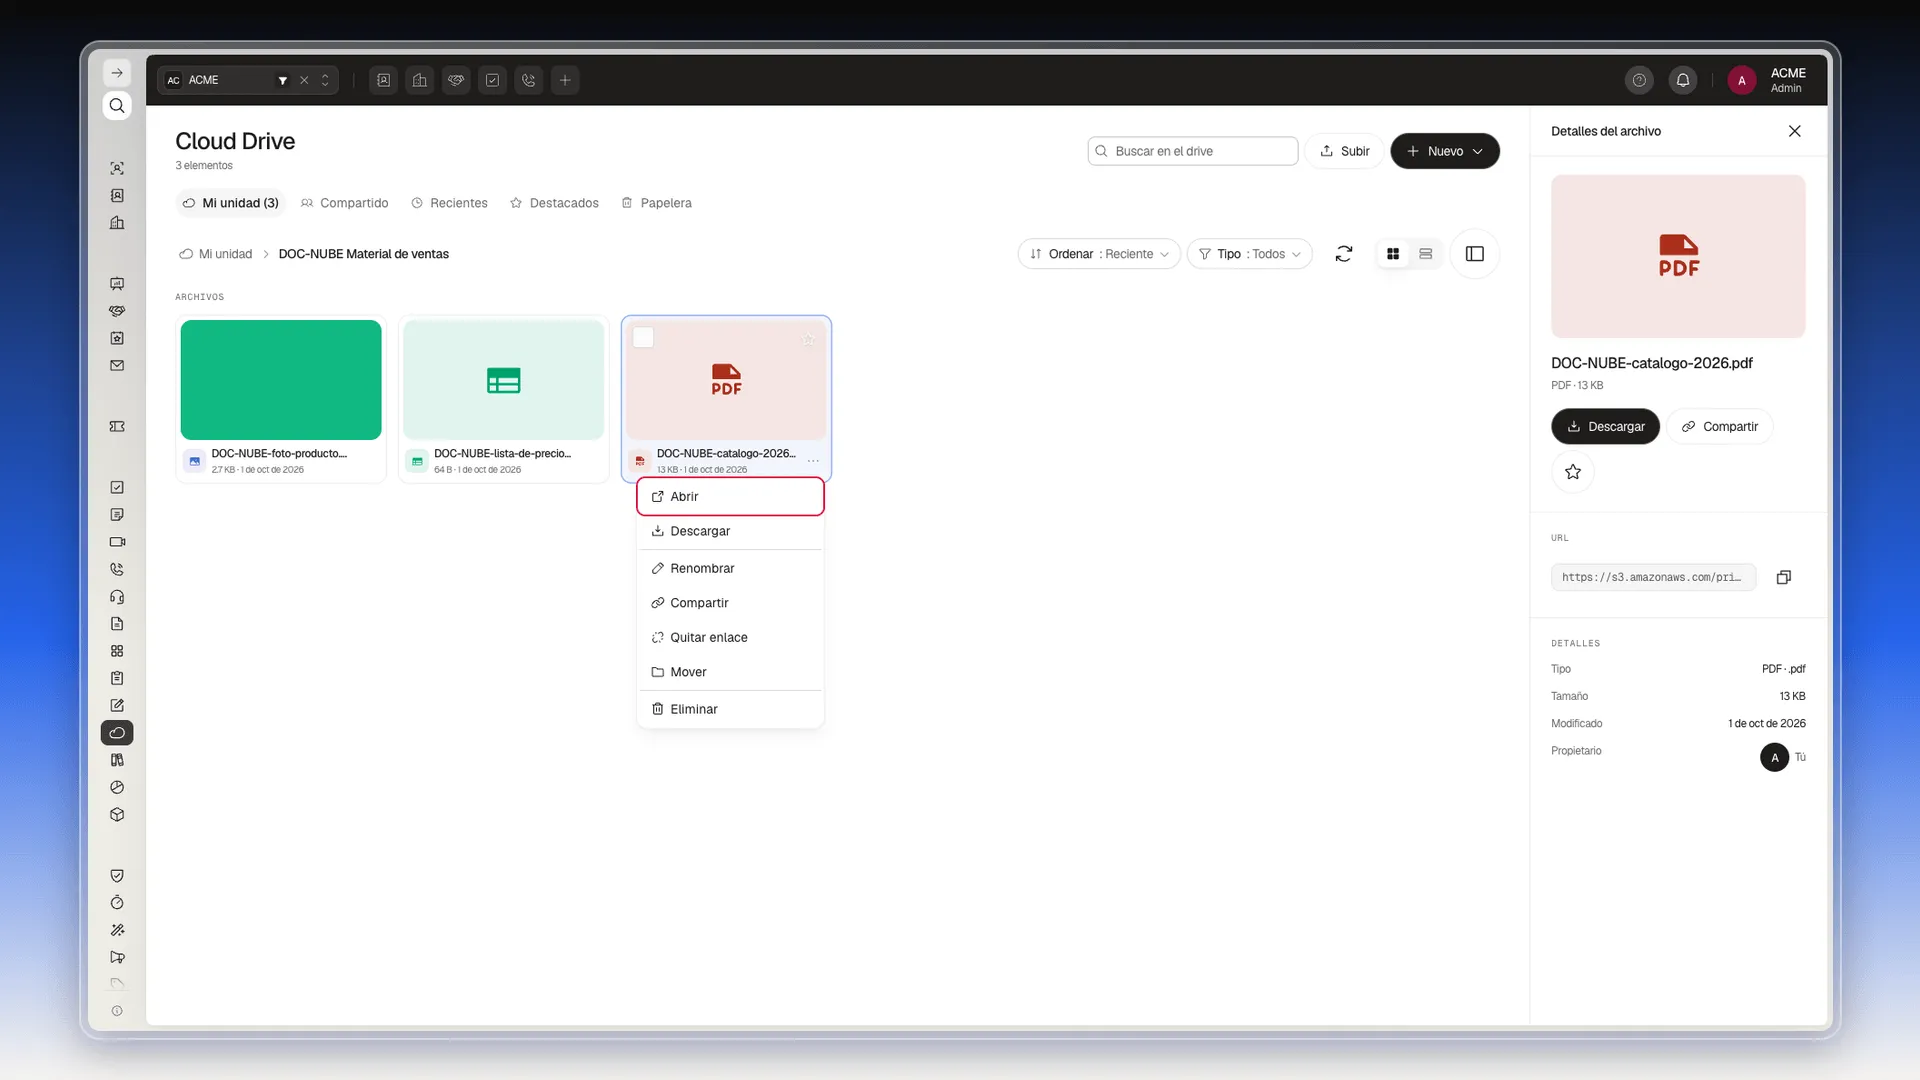Screen dimensions: 1920x1080
Task: Go to Mi unidad breadcrumb link
Action: [x=216, y=254]
